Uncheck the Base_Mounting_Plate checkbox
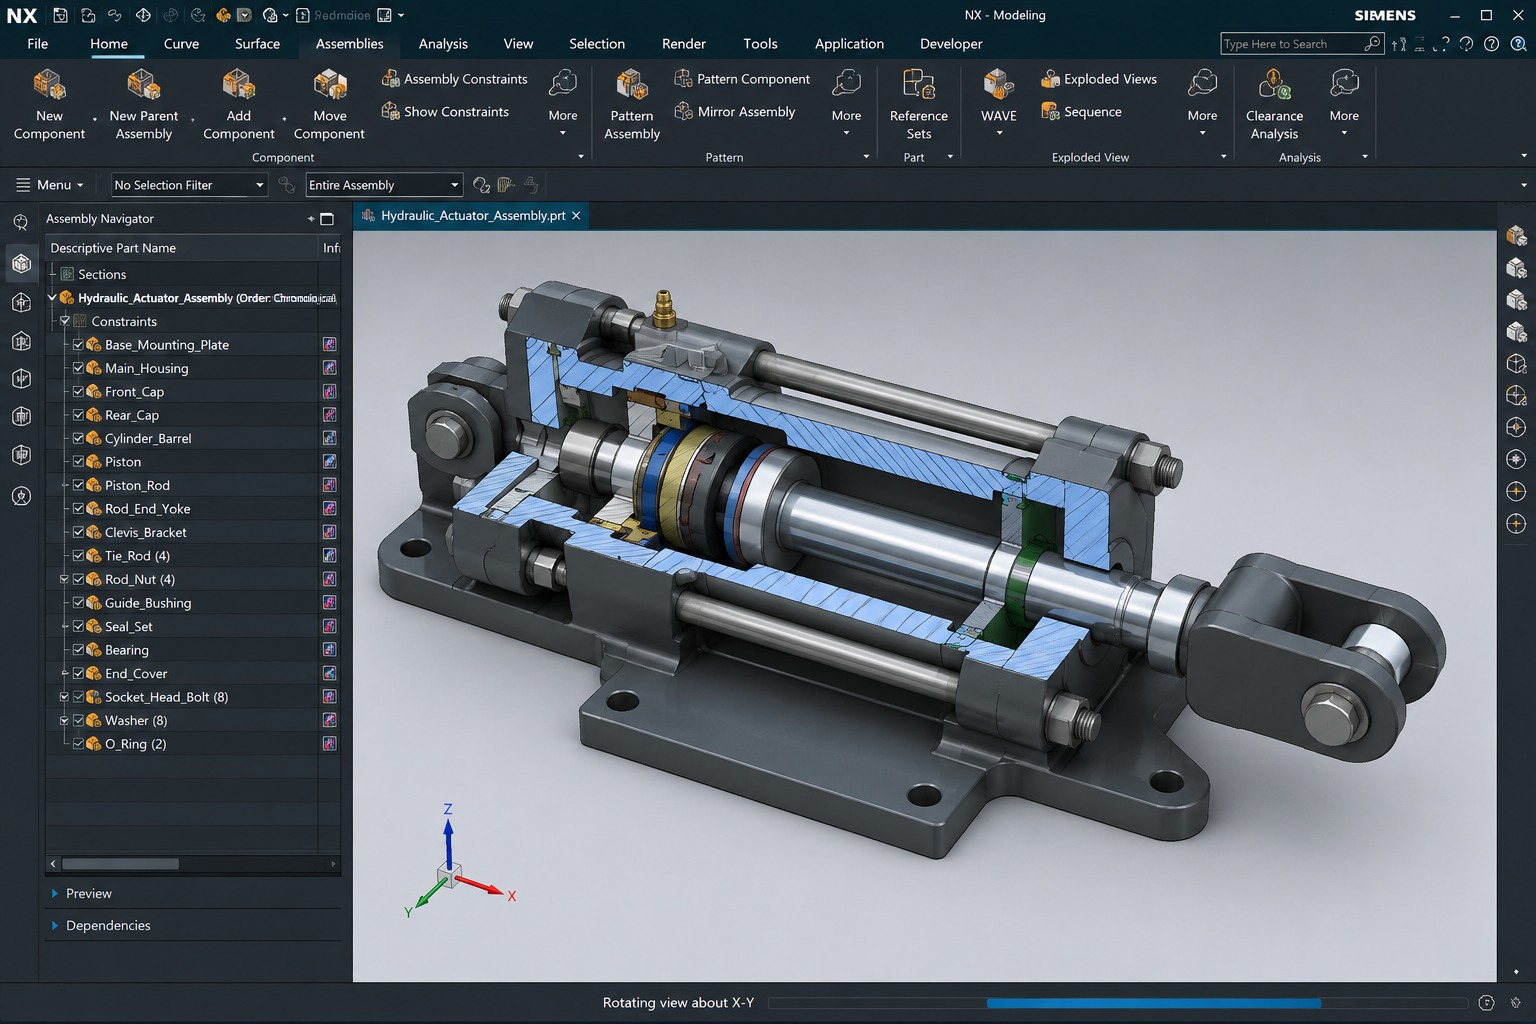Image resolution: width=1536 pixels, height=1024 pixels. [79, 344]
